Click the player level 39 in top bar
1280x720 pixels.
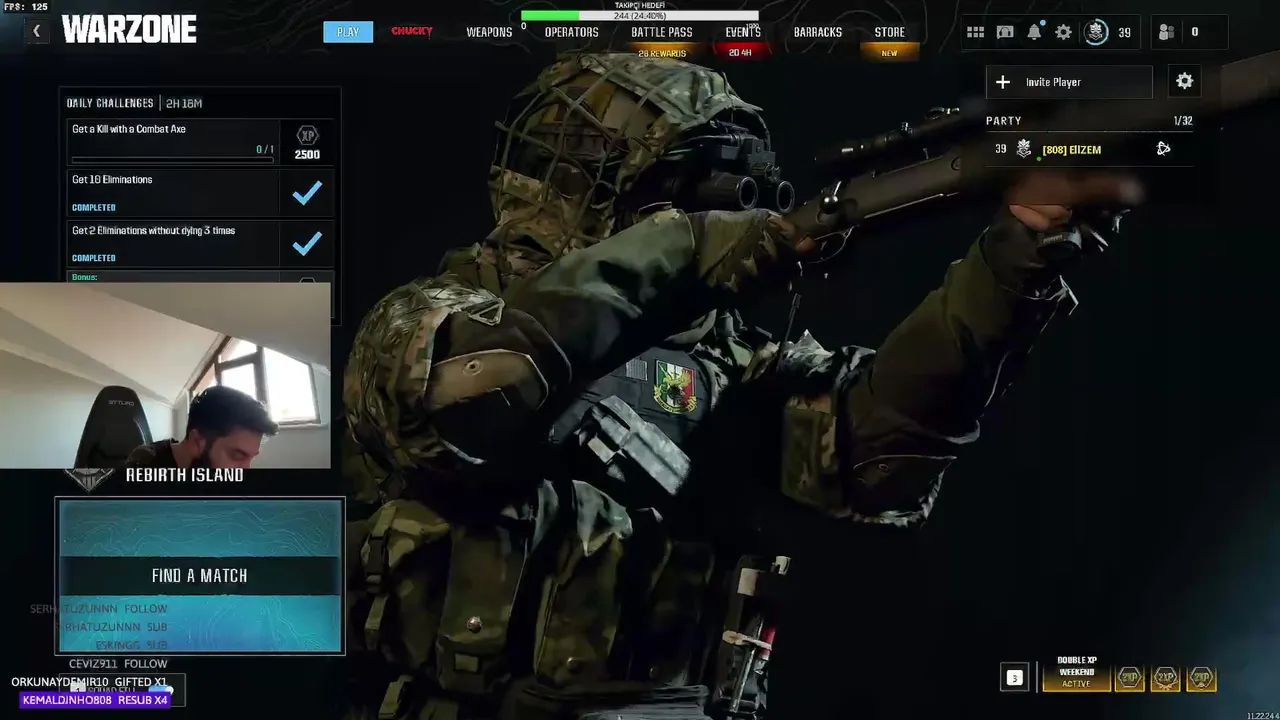[1124, 32]
